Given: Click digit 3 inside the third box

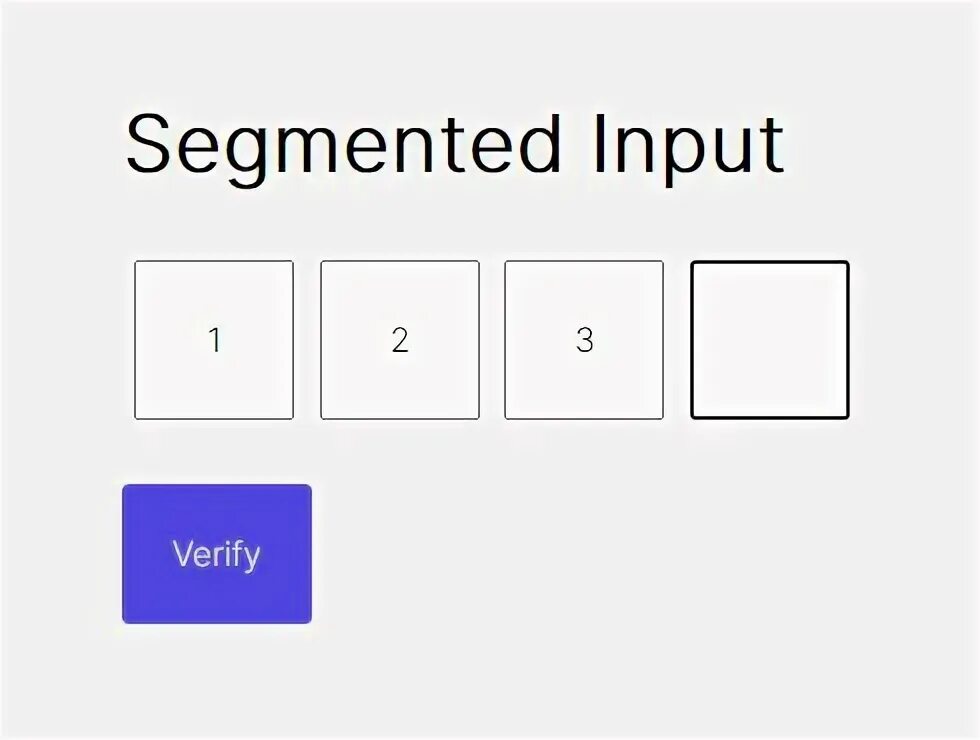Looking at the screenshot, I should [584, 340].
